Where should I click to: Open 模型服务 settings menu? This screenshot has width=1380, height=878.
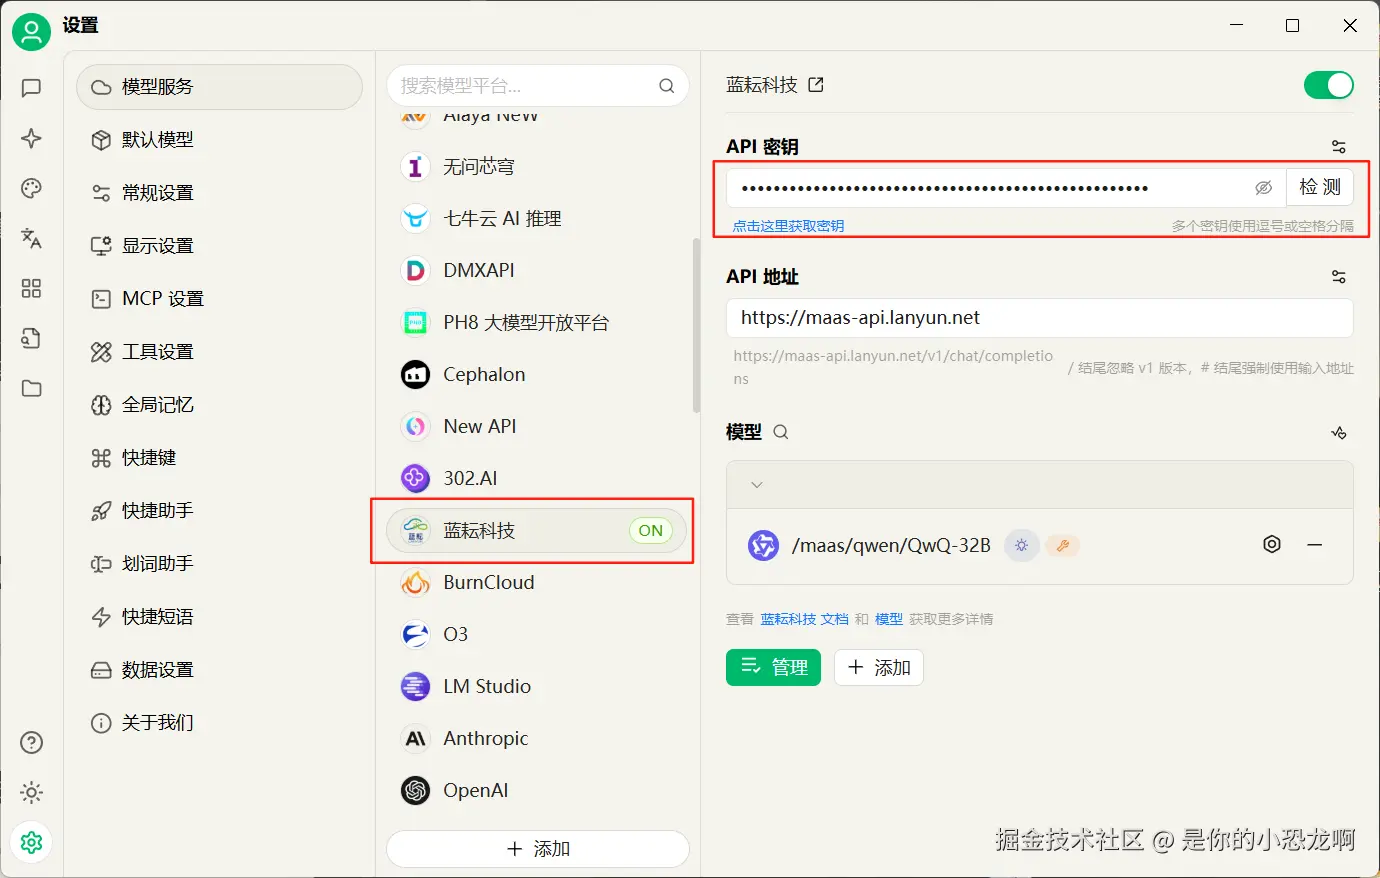[219, 87]
